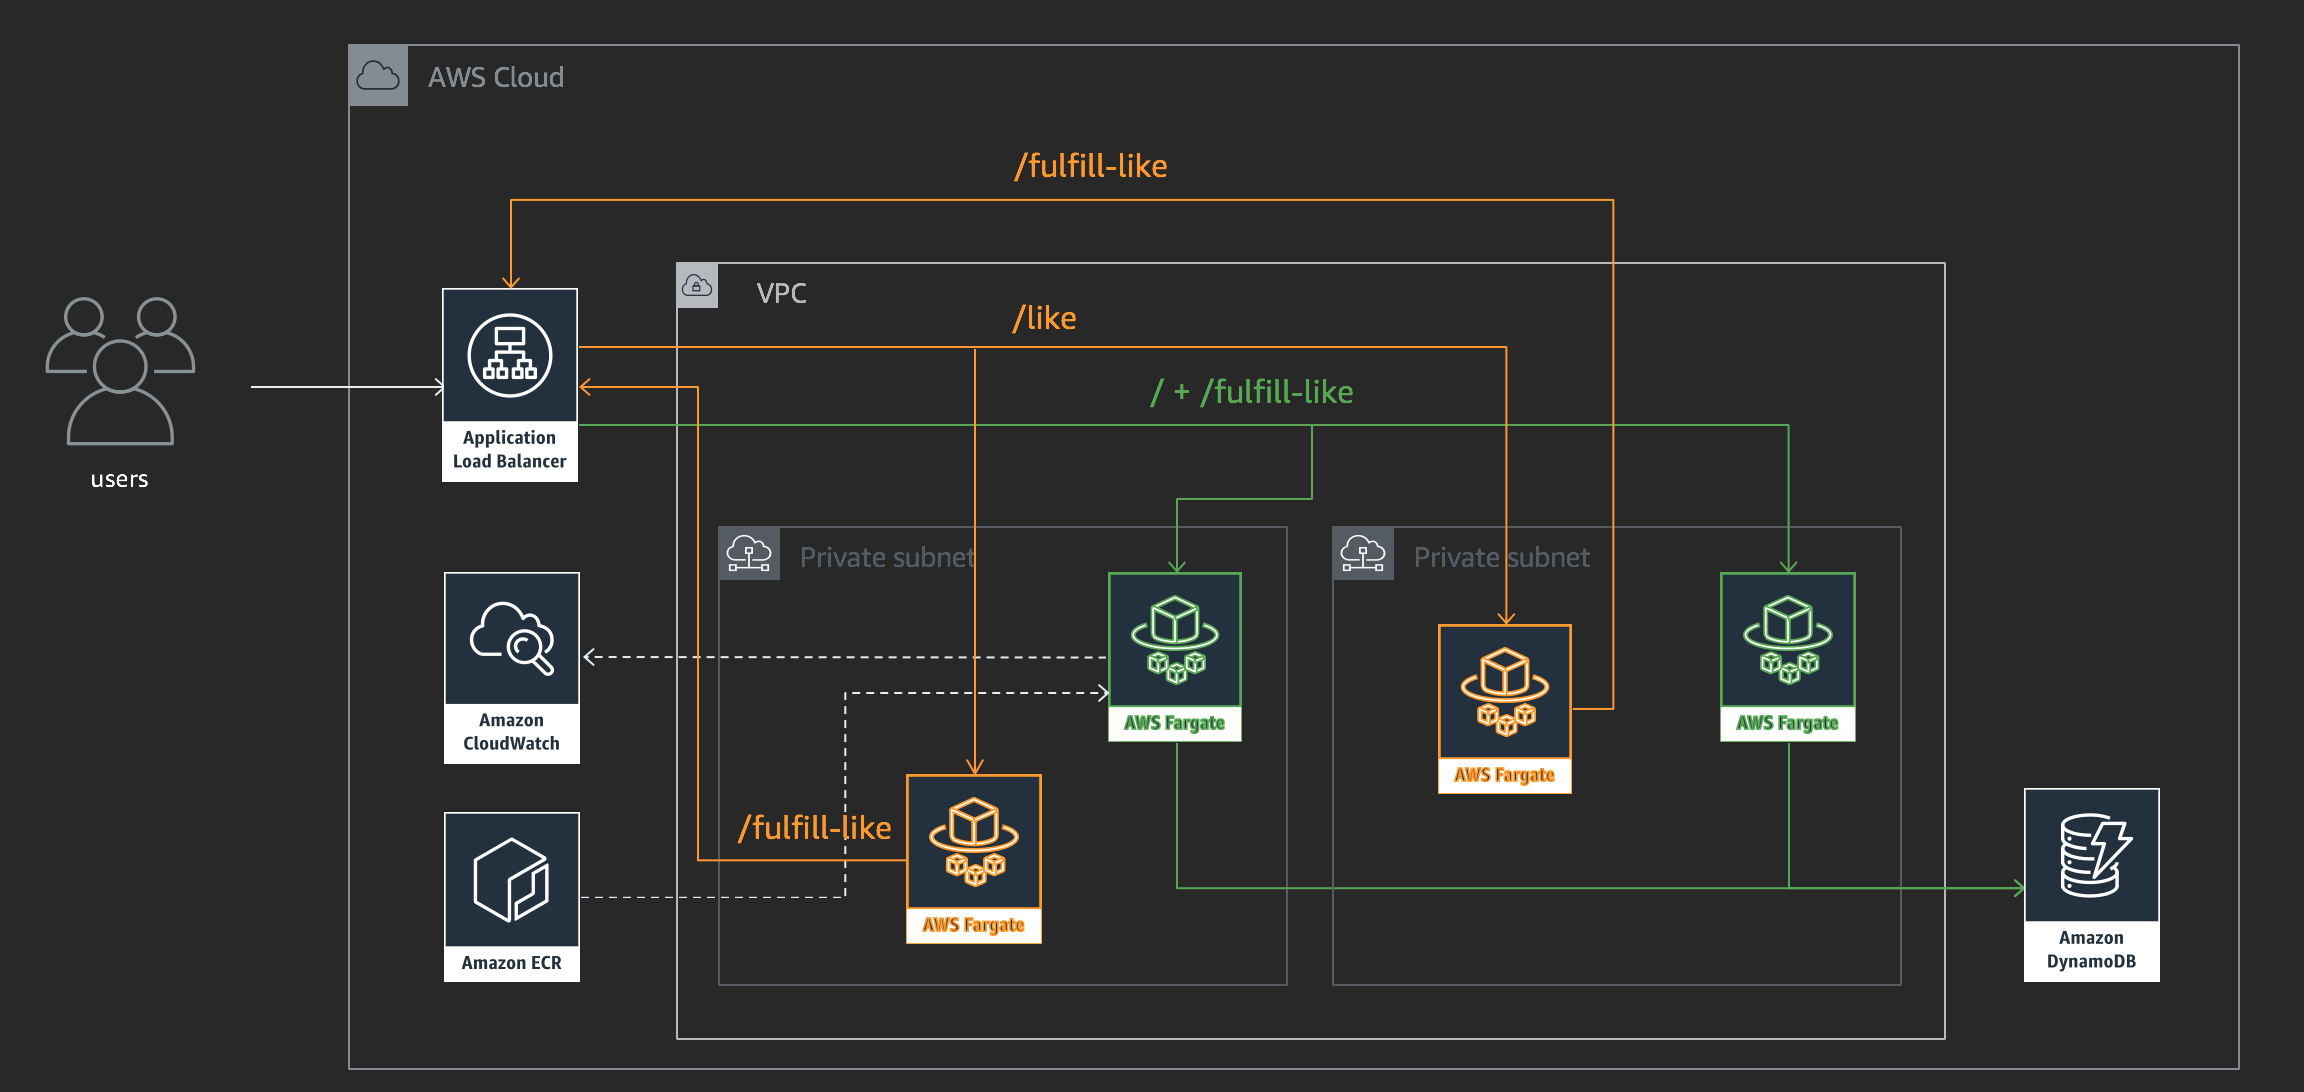2304x1092 pixels.
Task: Select the green Fargate icon in right subnet
Action: pyautogui.click(x=1788, y=640)
